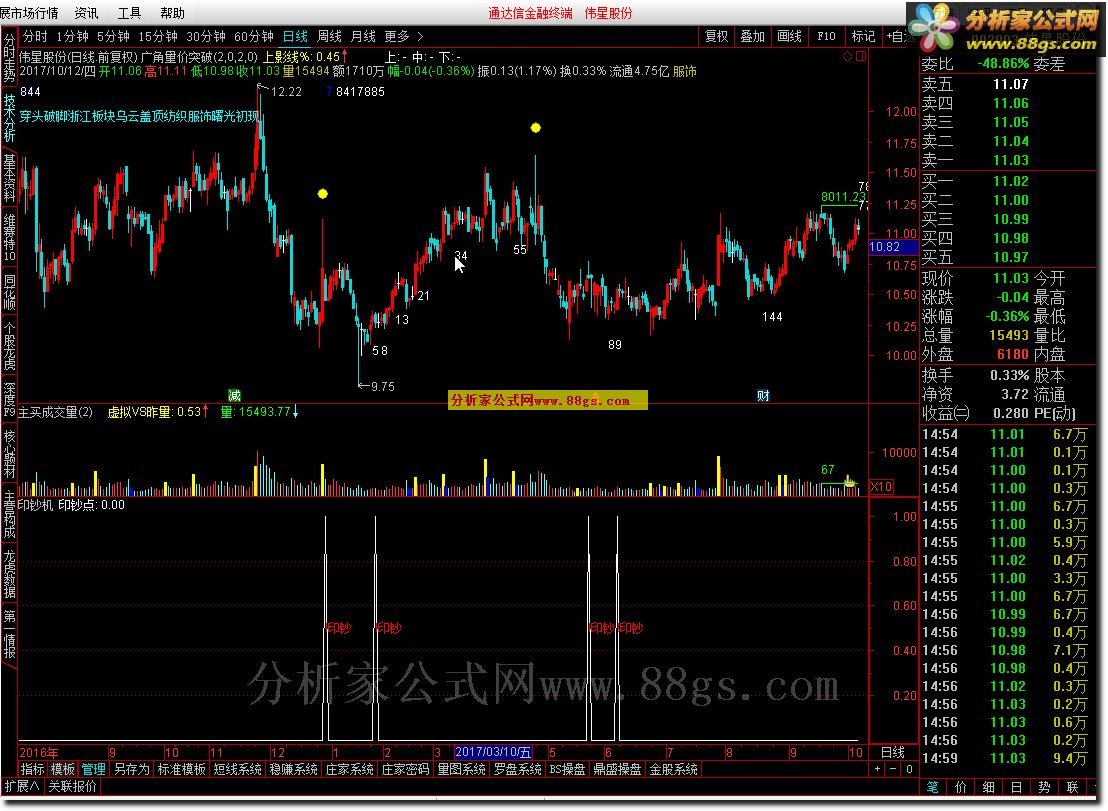The image size is (1108, 811).
Task: Select the 5分钟 period tab
Action: 113,36
